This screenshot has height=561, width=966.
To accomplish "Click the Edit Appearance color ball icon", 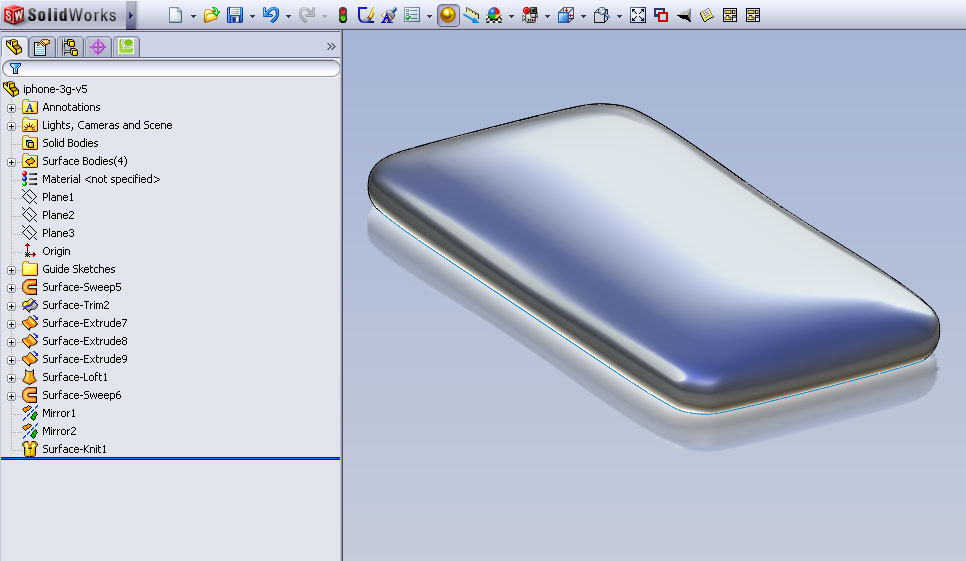I will coord(494,15).
